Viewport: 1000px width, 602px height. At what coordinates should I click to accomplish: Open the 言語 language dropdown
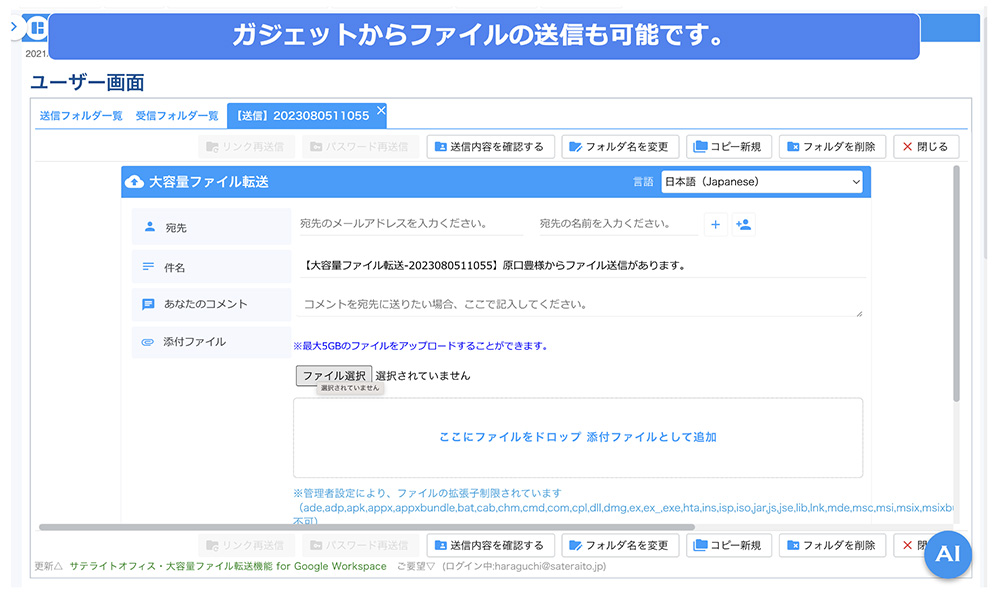(762, 182)
